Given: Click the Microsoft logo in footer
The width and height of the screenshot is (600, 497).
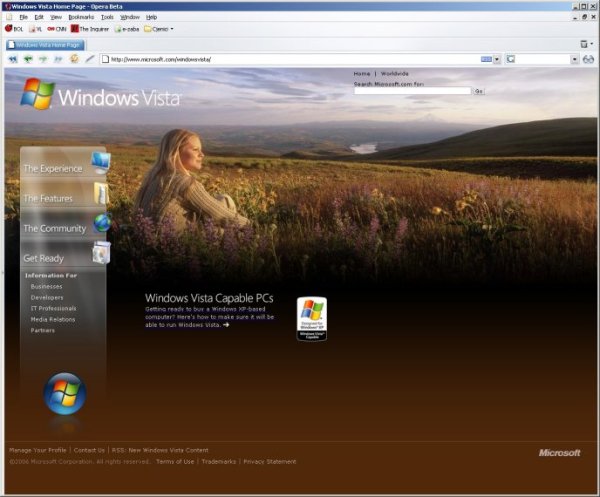Looking at the screenshot, I should click(x=559, y=453).
